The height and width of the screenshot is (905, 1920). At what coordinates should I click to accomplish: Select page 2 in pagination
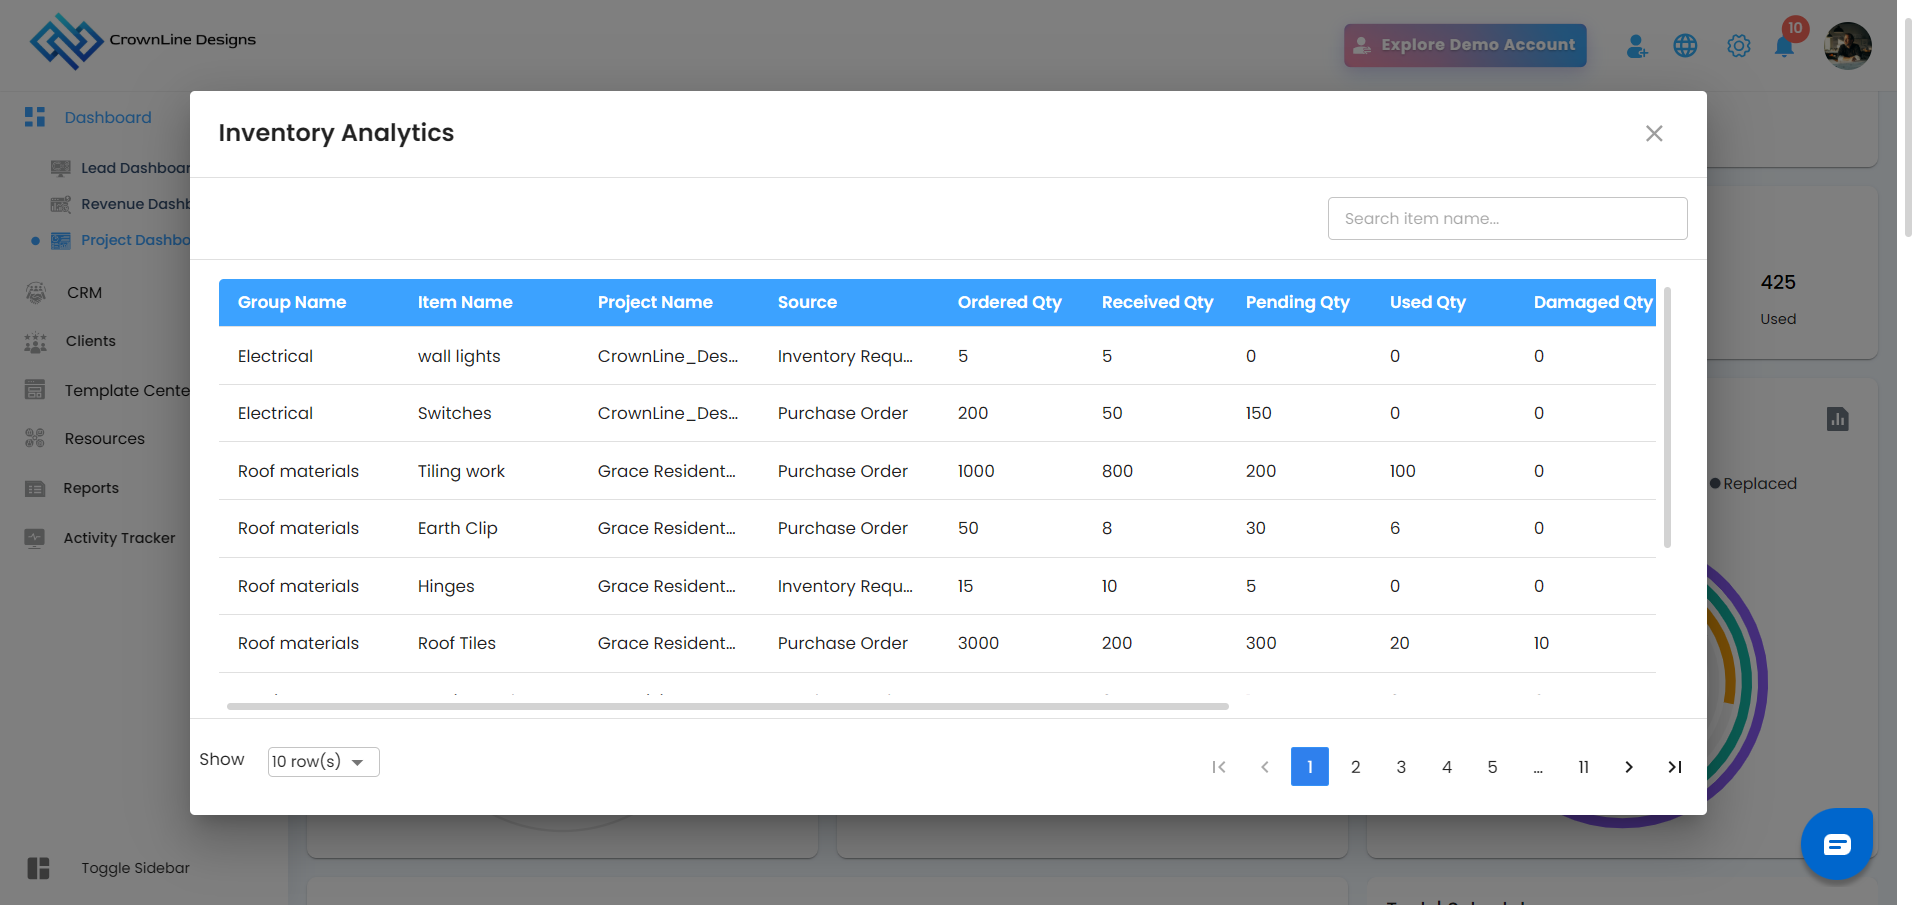[x=1356, y=767]
